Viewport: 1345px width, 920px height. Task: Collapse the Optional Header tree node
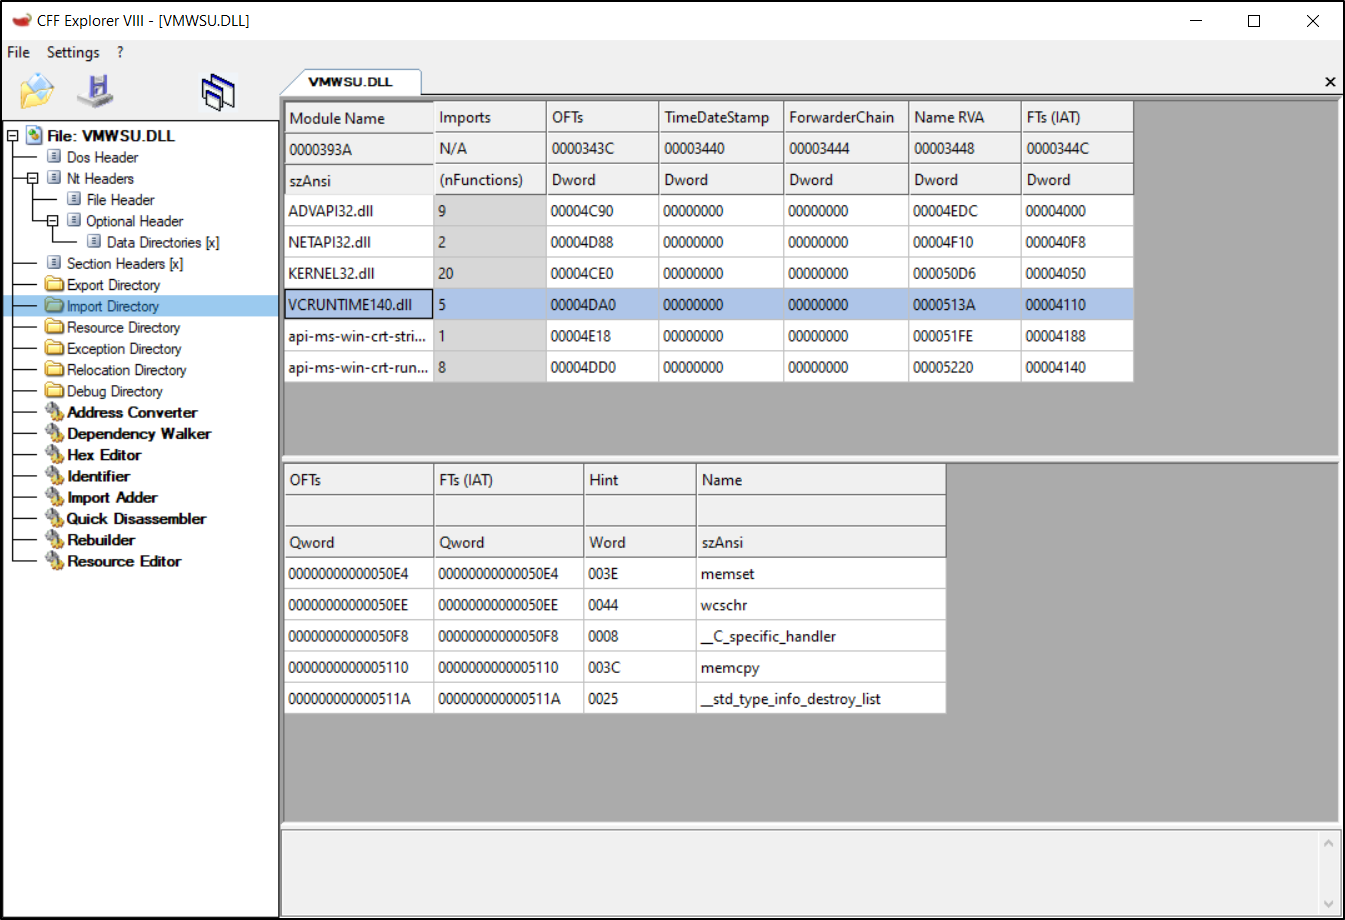click(x=52, y=221)
